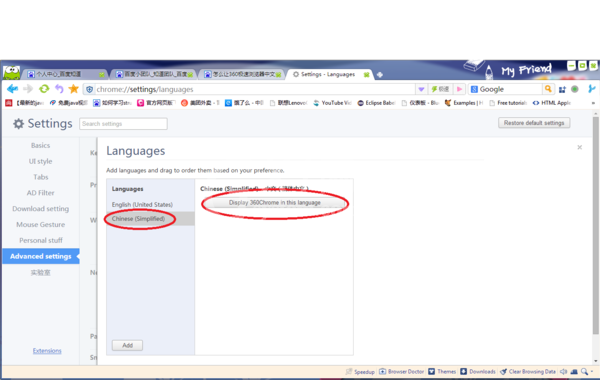Click the grey forward arrow
Image resolution: width=600 pixels, height=380 pixels.
[x=28, y=89]
